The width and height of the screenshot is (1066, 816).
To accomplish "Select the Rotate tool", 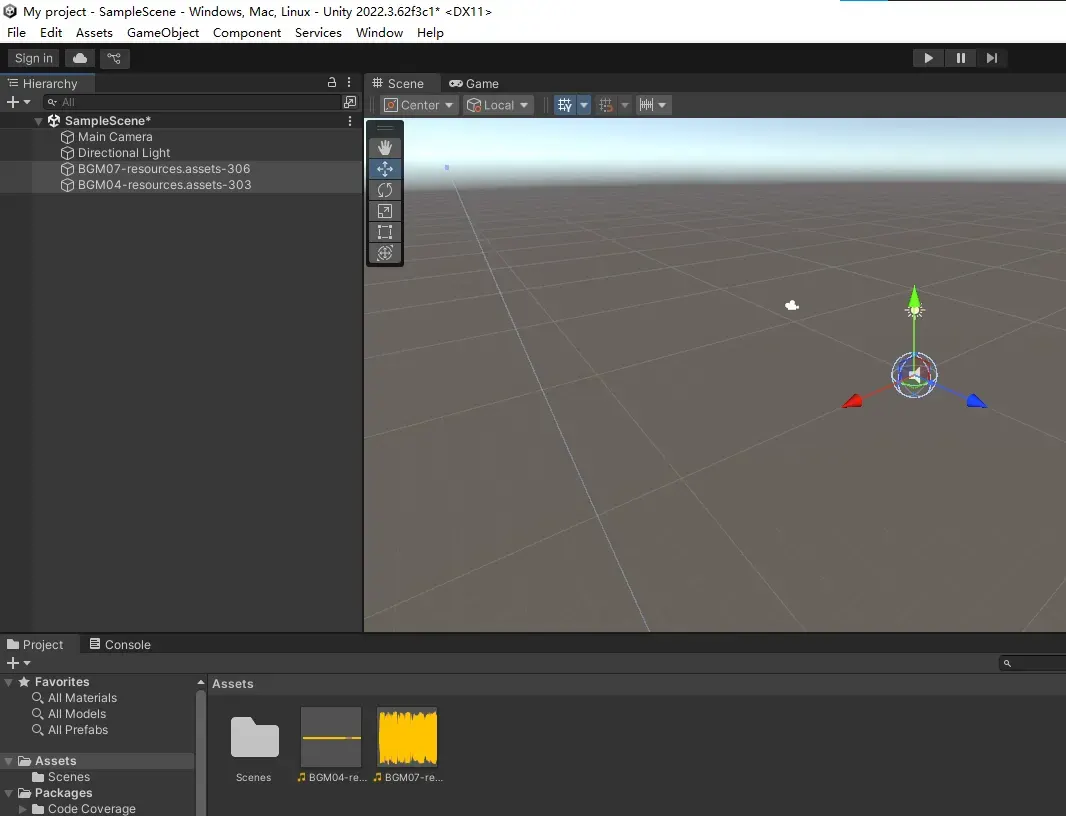I will point(385,190).
